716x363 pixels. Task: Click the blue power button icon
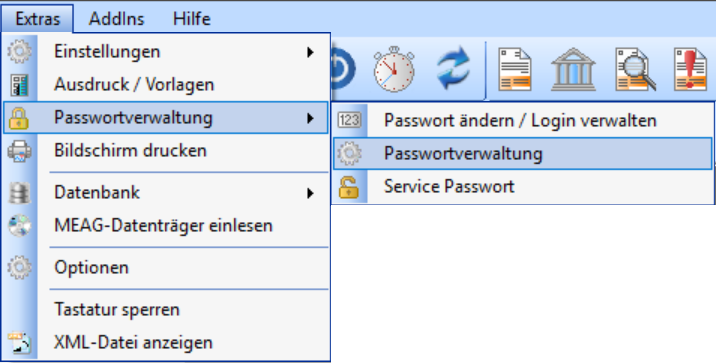(342, 69)
